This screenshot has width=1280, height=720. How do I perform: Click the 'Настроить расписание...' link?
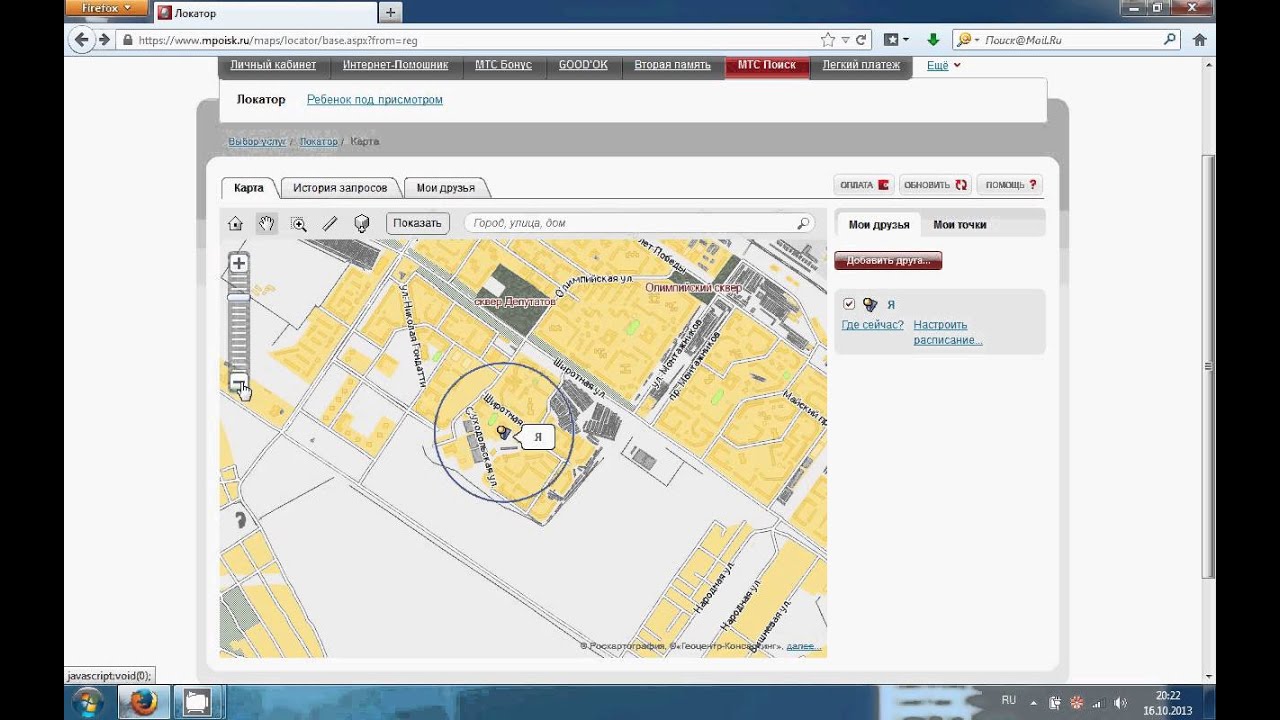click(x=948, y=332)
